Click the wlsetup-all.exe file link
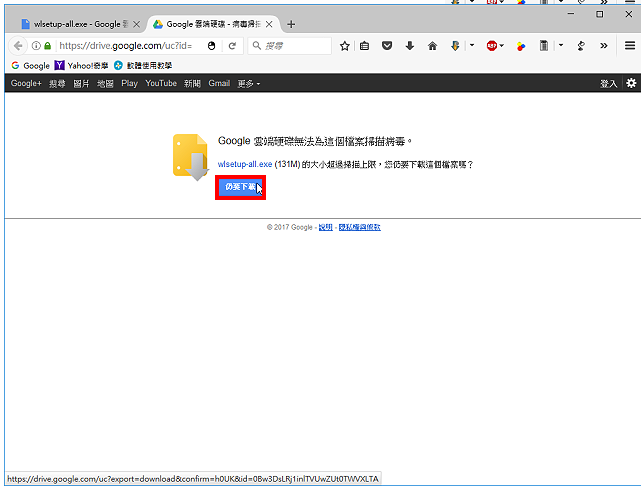The width and height of the screenshot is (641, 486). coord(245,164)
